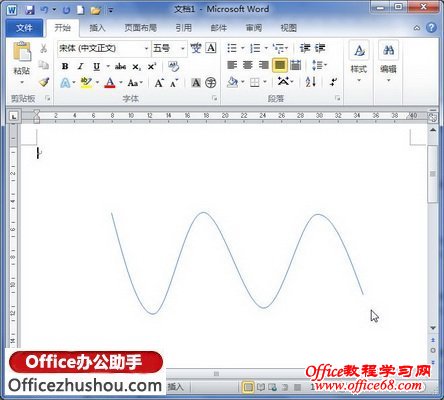Open the line spacing options

(x=319, y=65)
